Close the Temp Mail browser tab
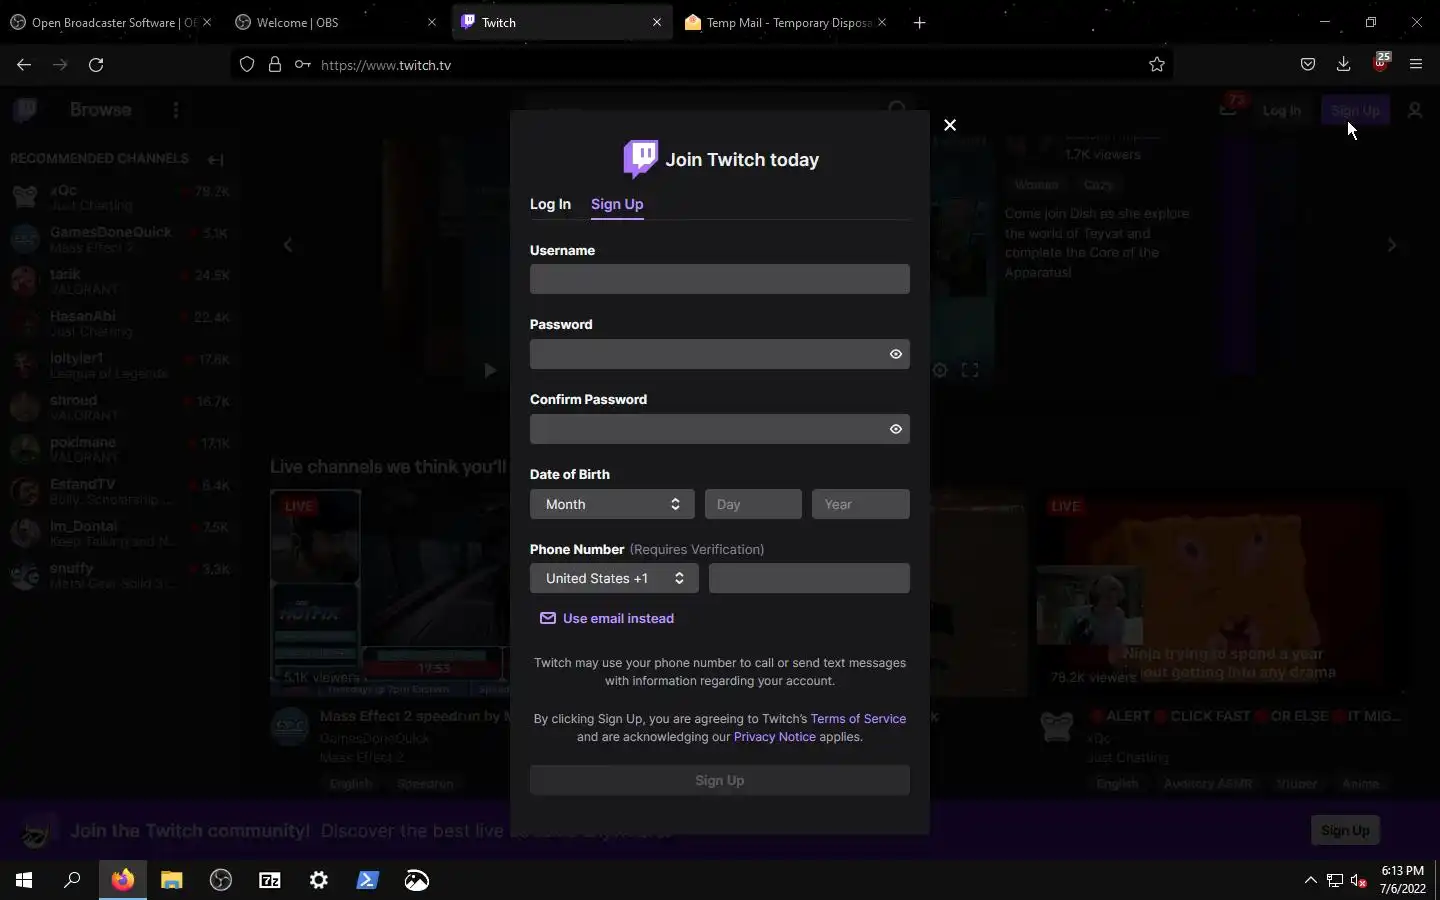The width and height of the screenshot is (1440, 900). [882, 22]
